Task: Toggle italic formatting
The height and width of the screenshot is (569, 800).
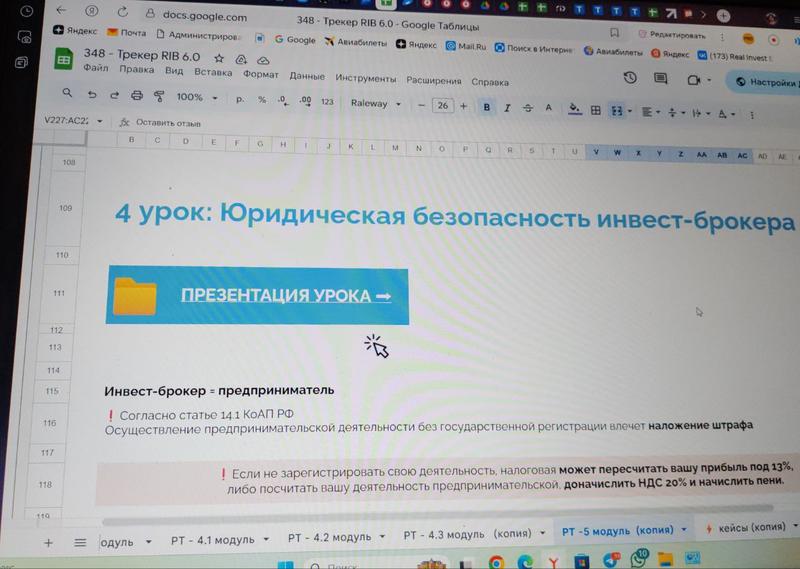Action: (508, 107)
